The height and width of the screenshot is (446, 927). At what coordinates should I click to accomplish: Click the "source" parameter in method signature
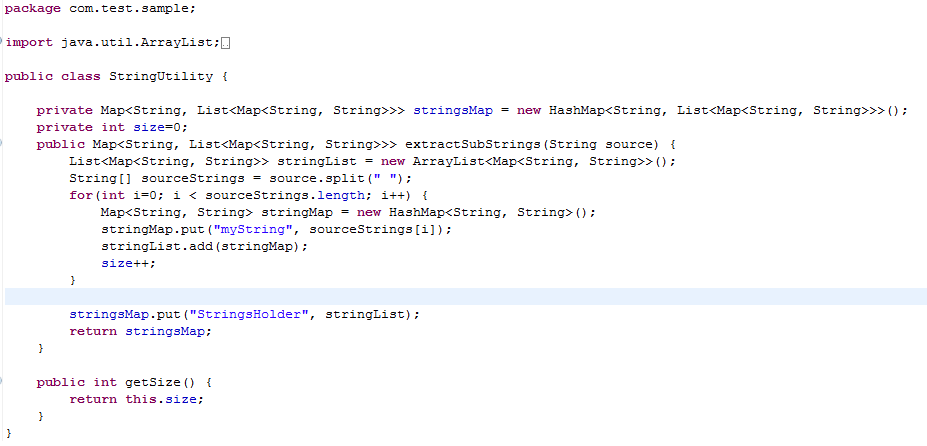click(629, 144)
